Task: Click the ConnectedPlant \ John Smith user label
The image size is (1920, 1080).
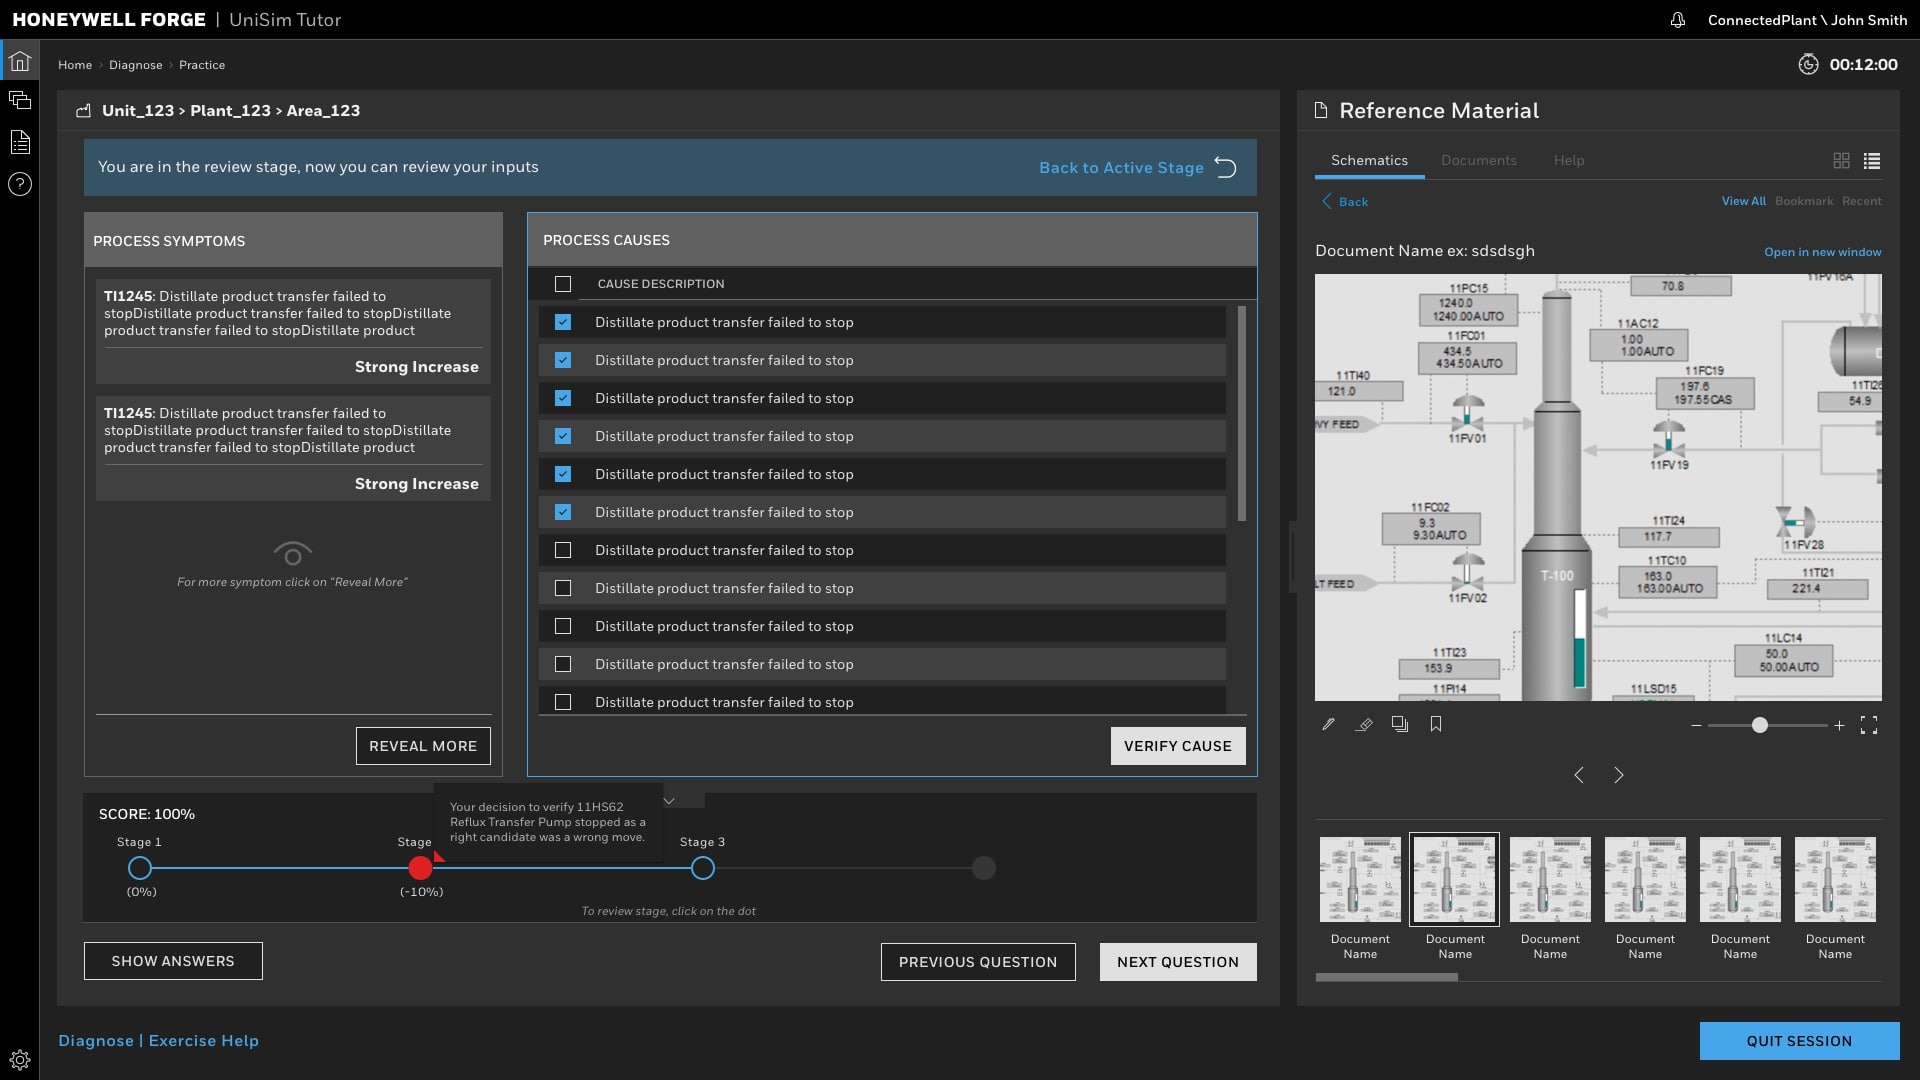Action: tap(1807, 20)
